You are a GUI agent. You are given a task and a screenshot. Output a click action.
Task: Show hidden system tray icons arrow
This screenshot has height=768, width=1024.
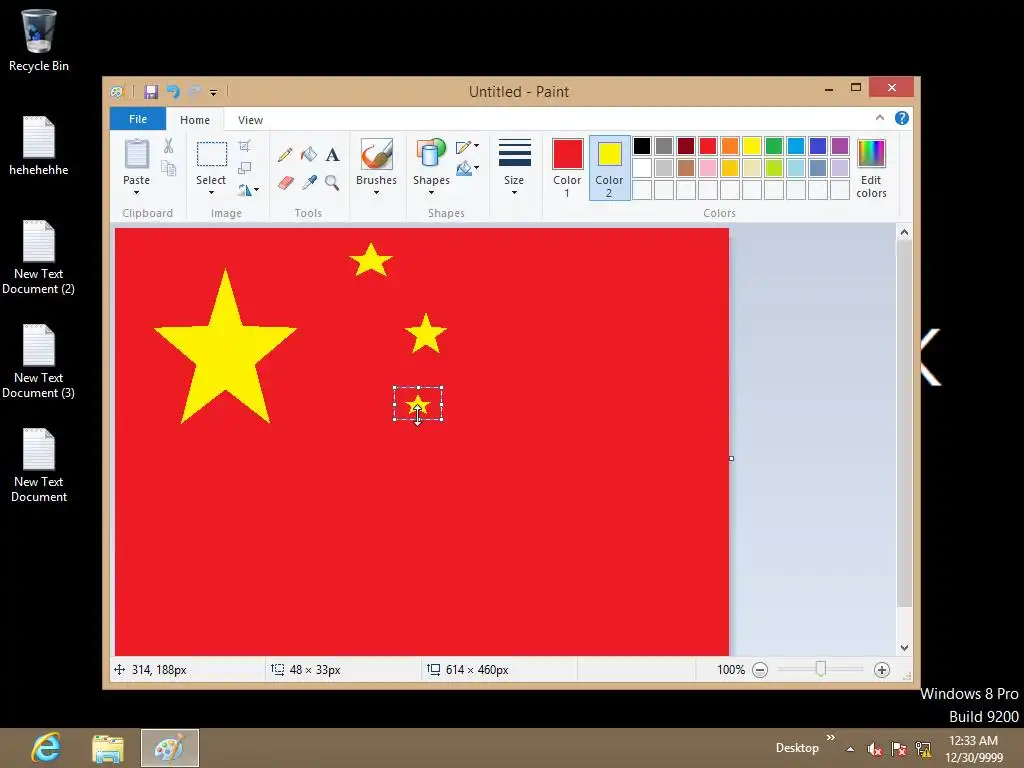850,749
